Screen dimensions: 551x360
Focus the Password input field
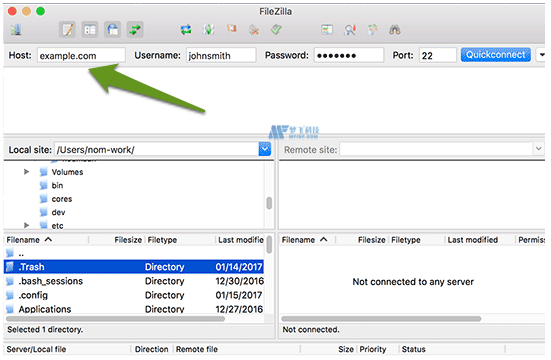tap(349, 56)
